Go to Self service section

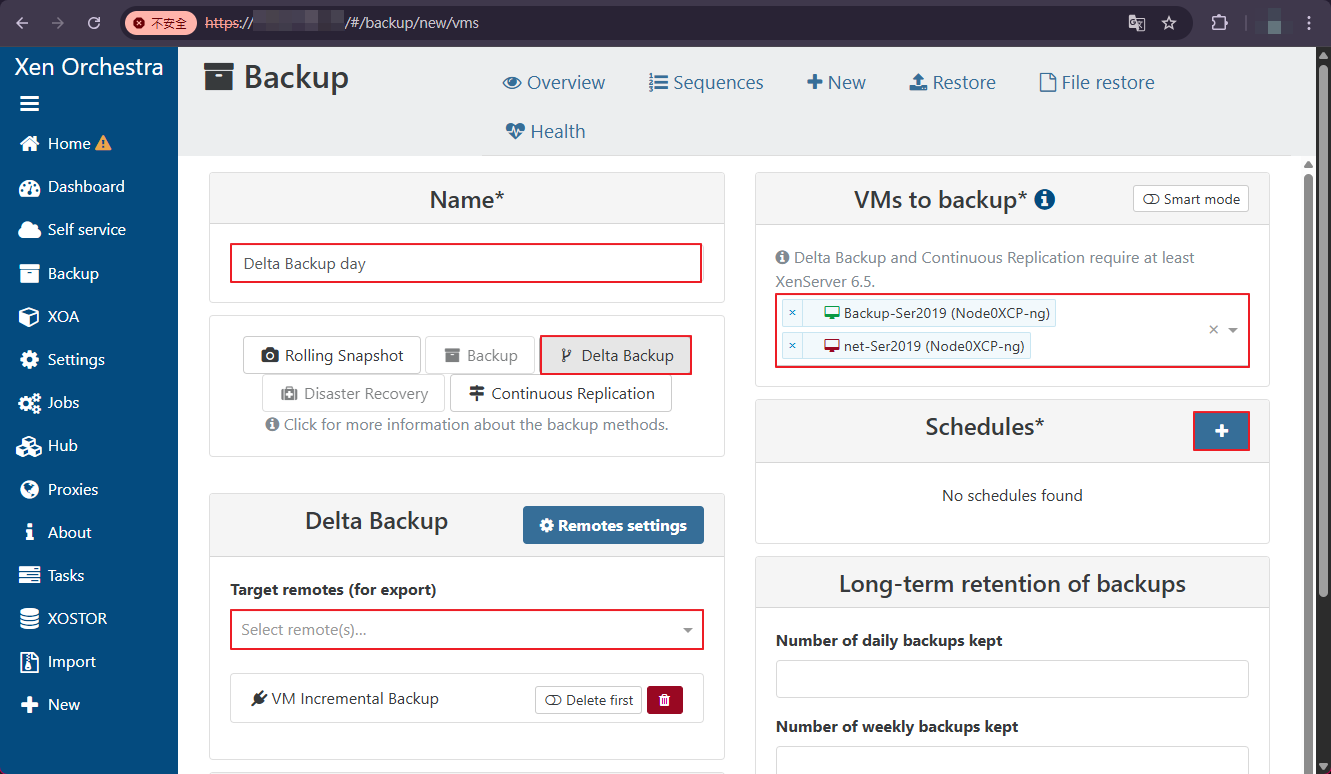[x=72, y=230]
